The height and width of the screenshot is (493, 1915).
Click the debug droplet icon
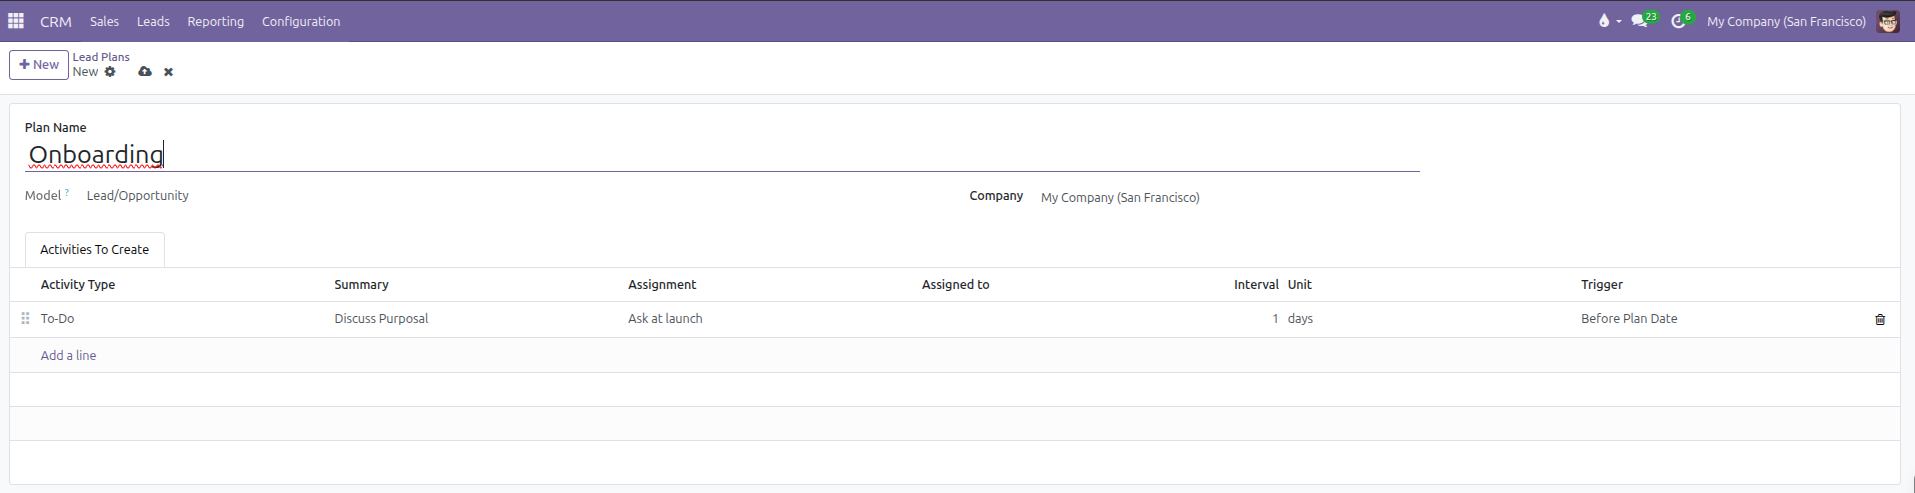click(1604, 21)
